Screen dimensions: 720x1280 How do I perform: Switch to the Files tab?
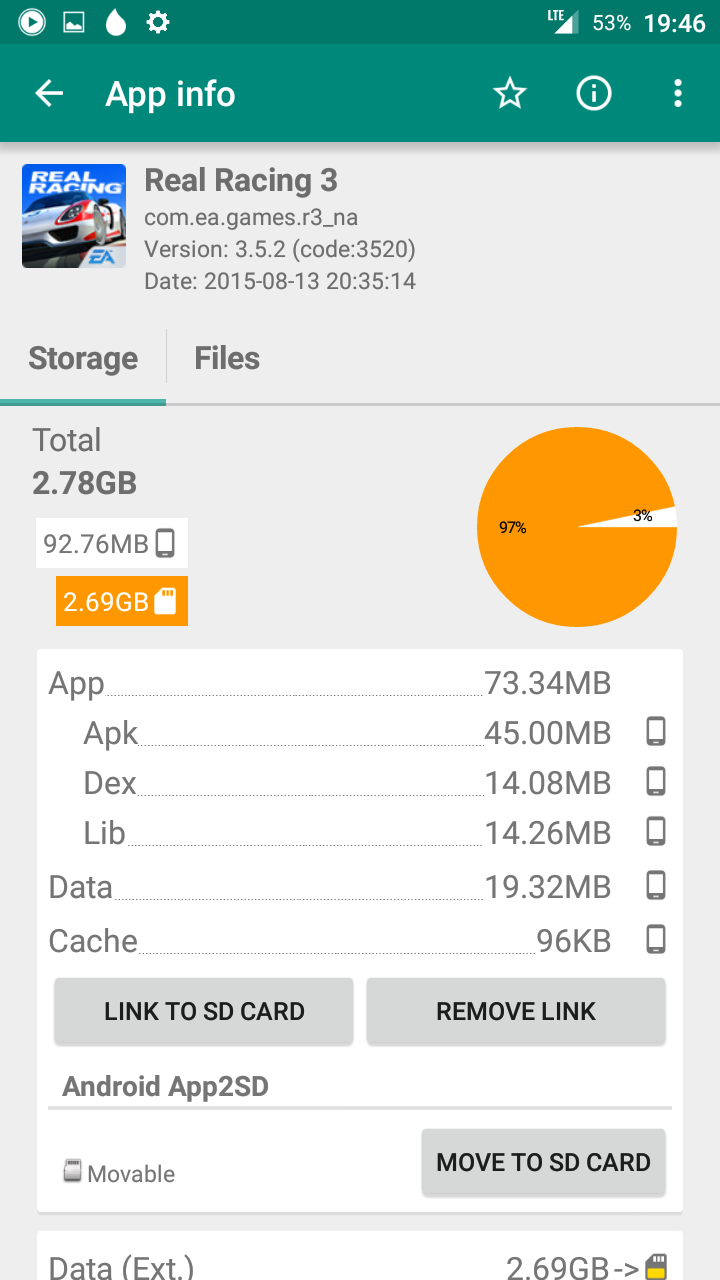227,358
